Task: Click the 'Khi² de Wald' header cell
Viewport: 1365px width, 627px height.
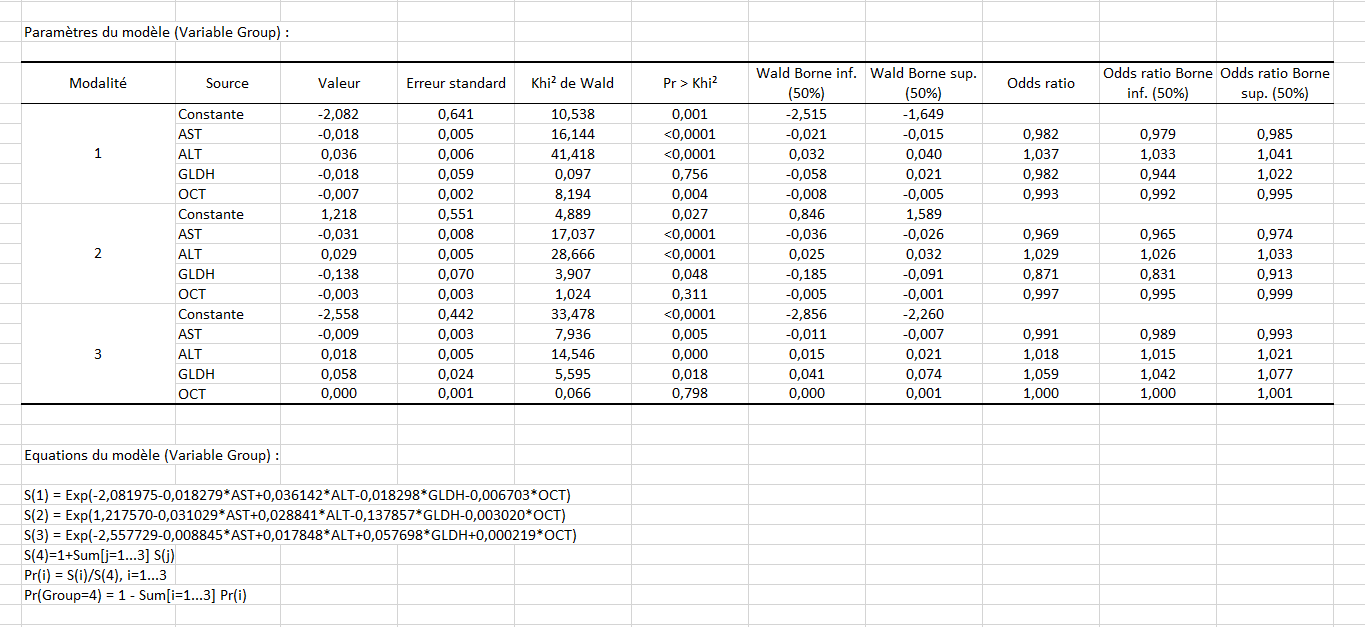Action: click(572, 83)
